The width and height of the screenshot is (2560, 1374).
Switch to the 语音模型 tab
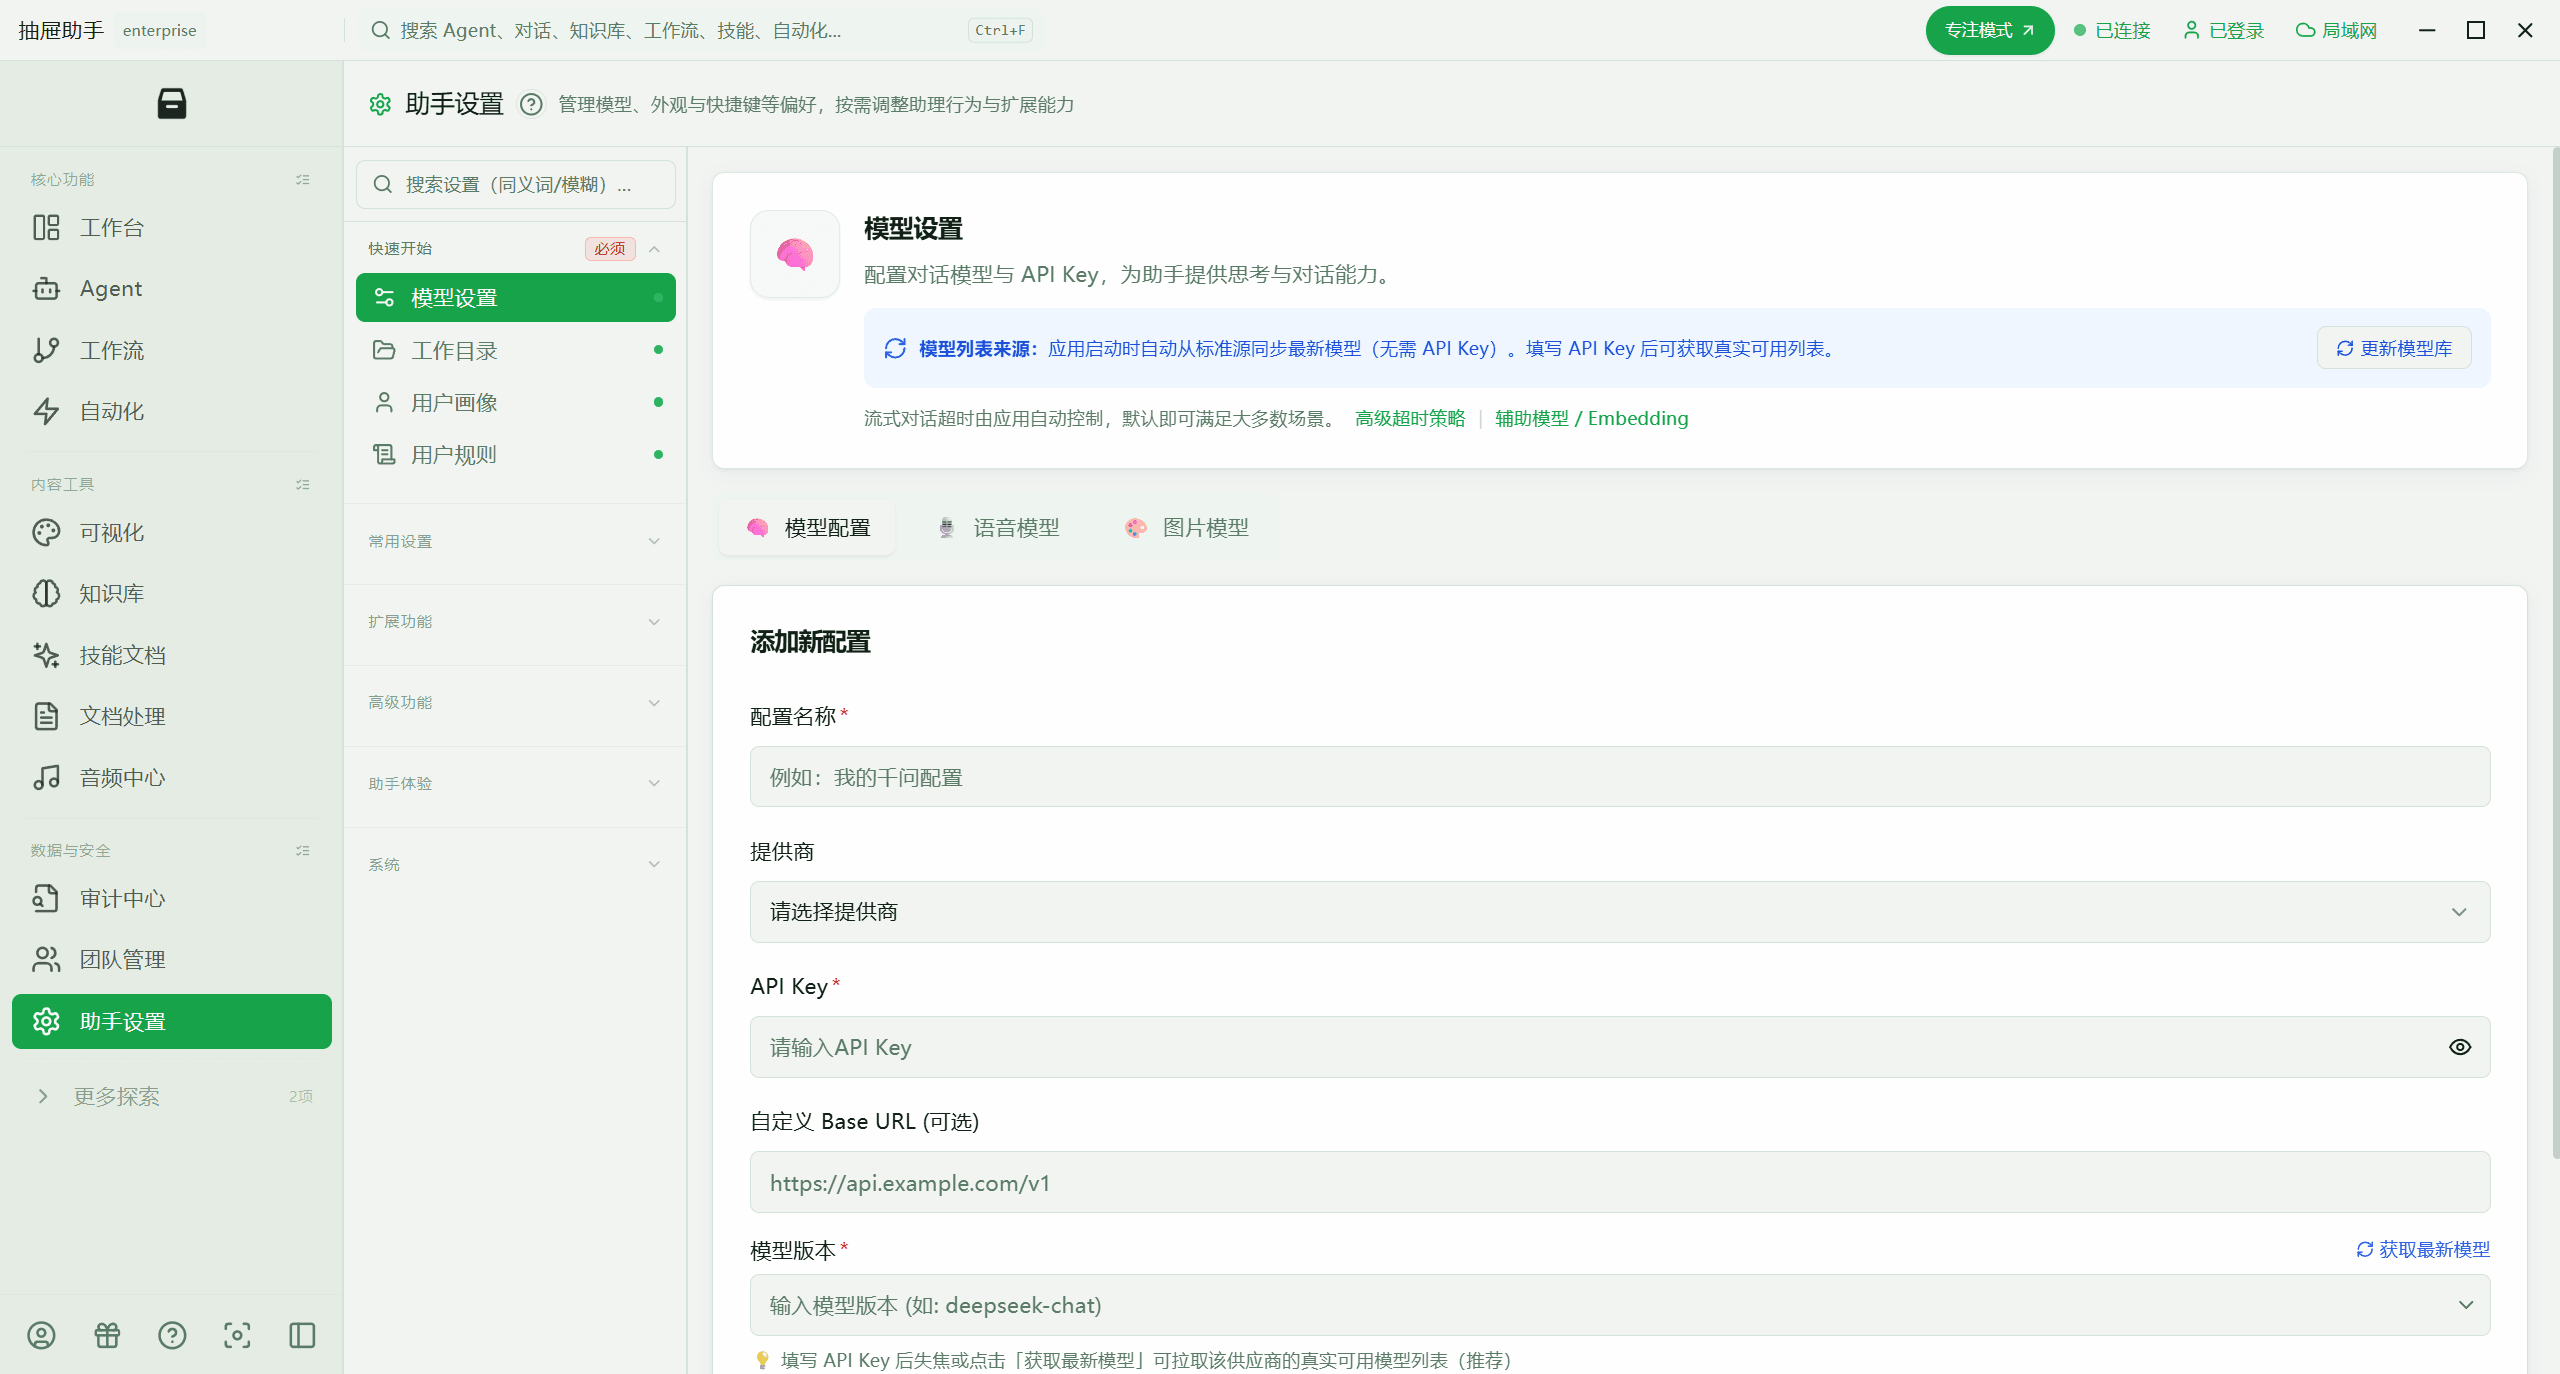tap(998, 528)
